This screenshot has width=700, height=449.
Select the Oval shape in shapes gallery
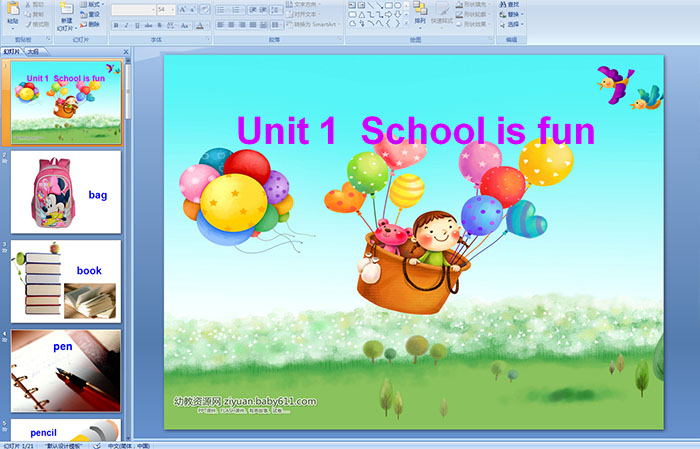[x=397, y=5]
